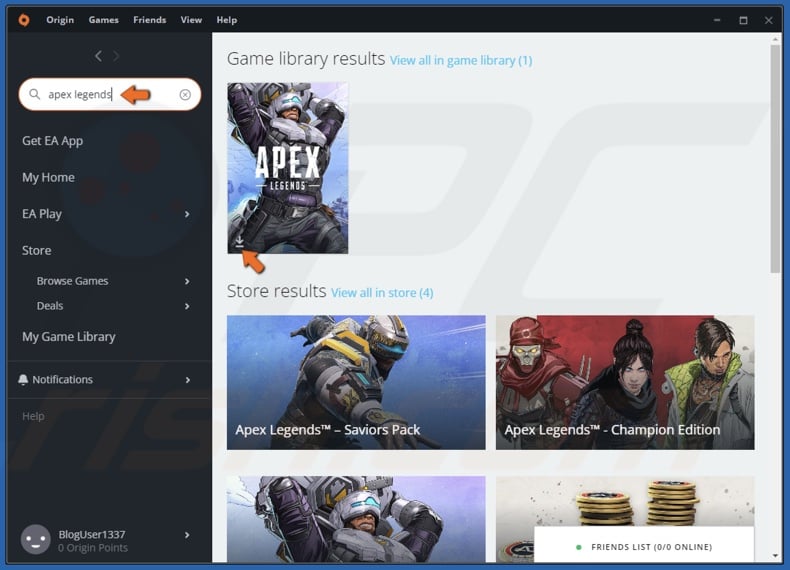Open the Origin menu

tap(60, 20)
